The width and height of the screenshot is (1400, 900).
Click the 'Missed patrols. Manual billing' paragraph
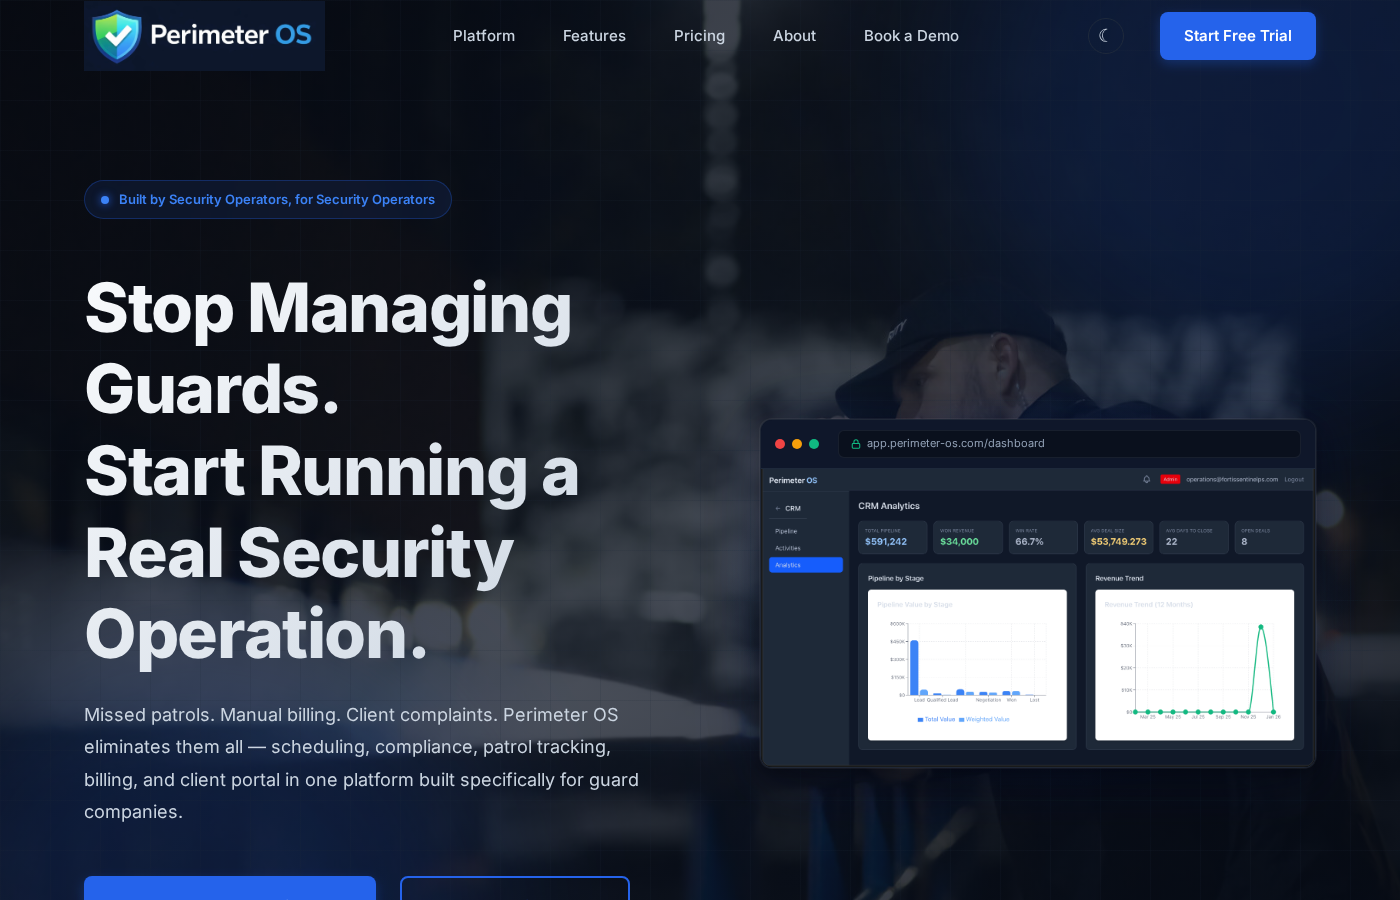pos(362,763)
